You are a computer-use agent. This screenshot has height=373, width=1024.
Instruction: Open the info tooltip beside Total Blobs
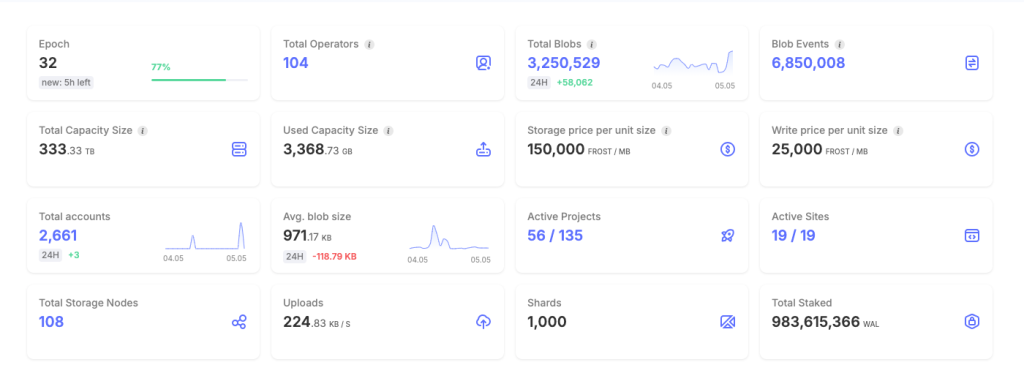592,45
